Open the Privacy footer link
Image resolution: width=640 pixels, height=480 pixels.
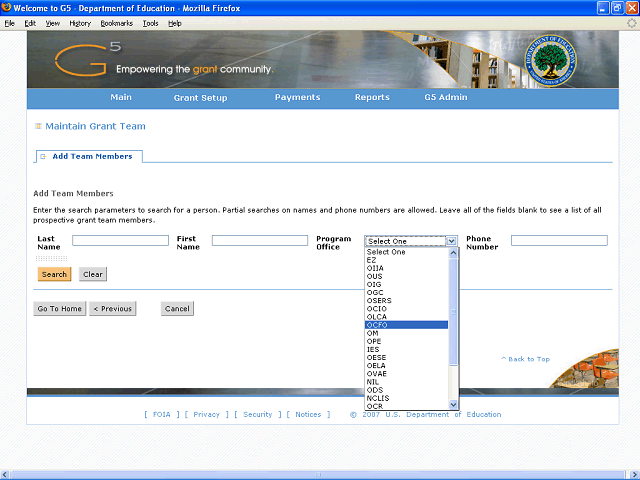(x=207, y=414)
